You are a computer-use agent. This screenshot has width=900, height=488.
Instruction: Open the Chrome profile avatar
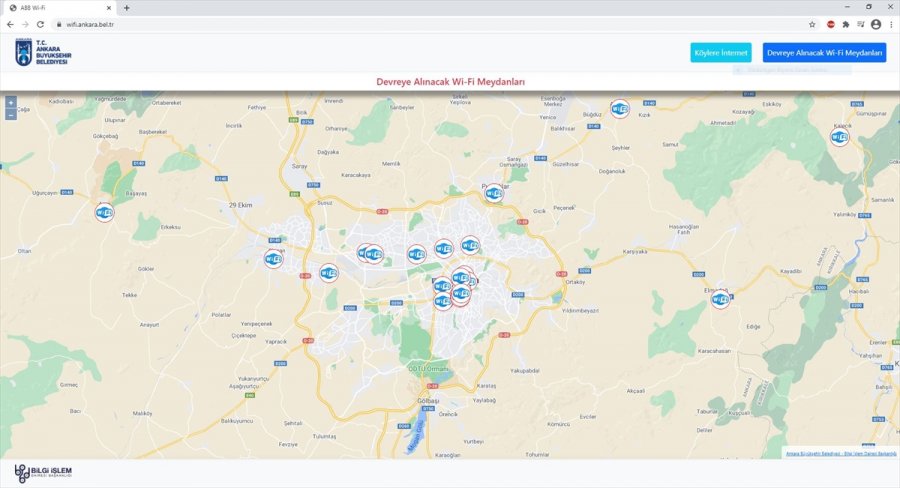pyautogui.click(x=876, y=24)
